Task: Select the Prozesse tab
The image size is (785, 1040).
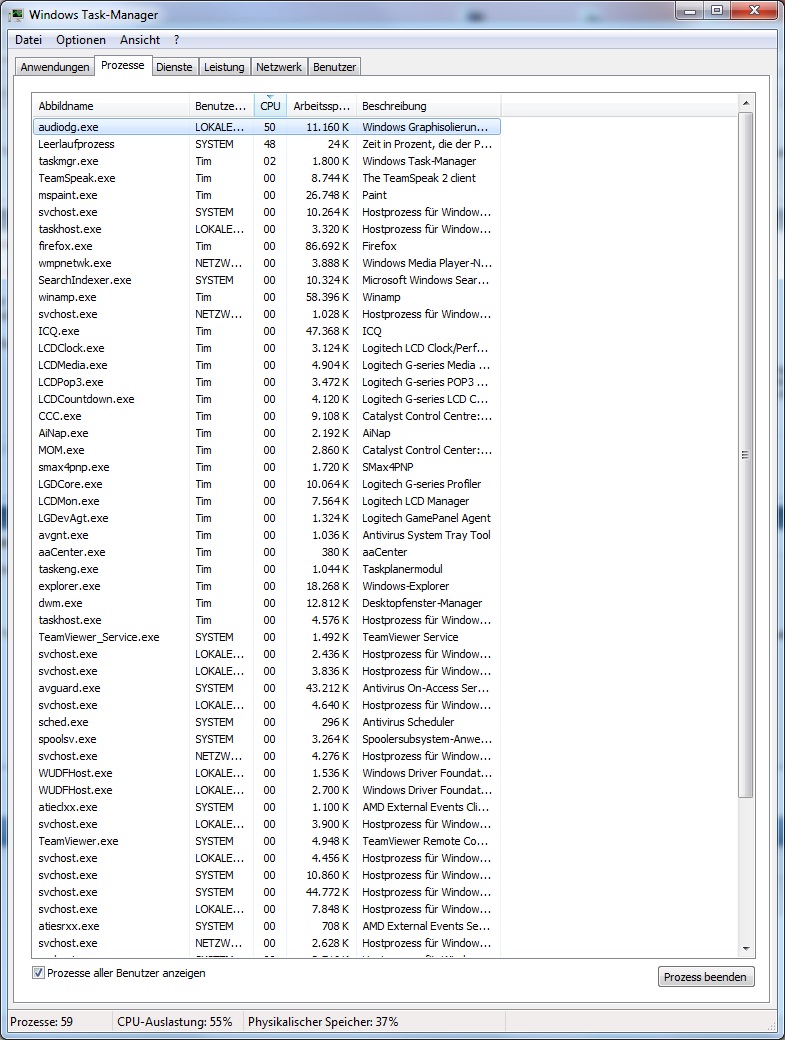Action: coord(123,65)
